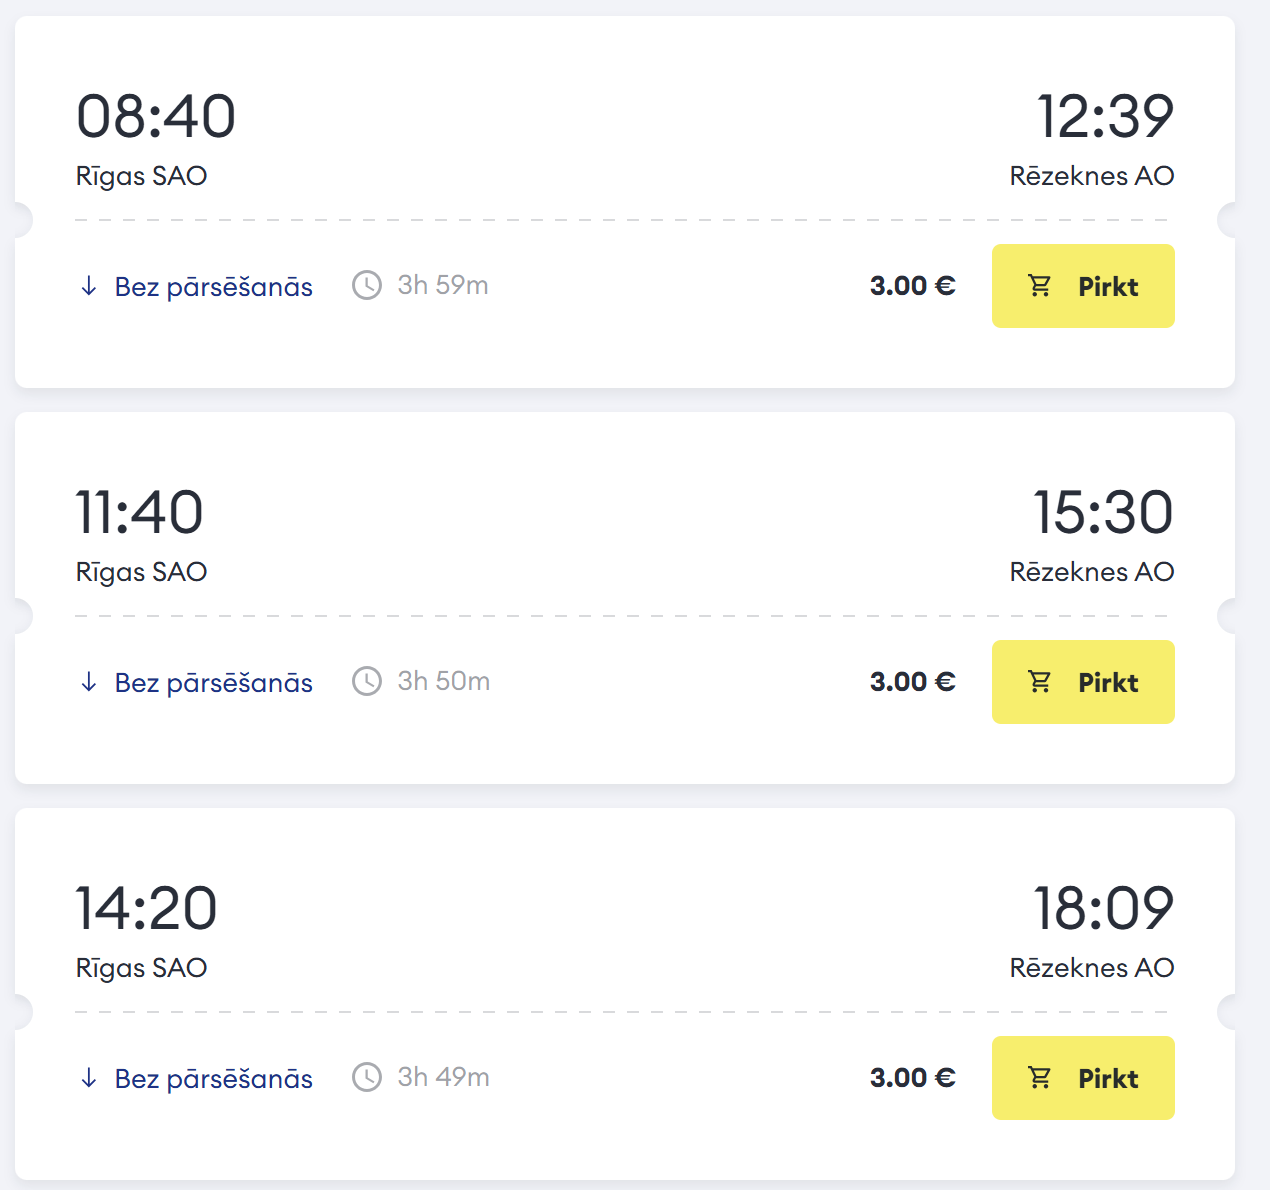Viewport: 1270px width, 1190px height.
Task: Click the down arrow on the 11:40 trip
Action: coord(89,682)
